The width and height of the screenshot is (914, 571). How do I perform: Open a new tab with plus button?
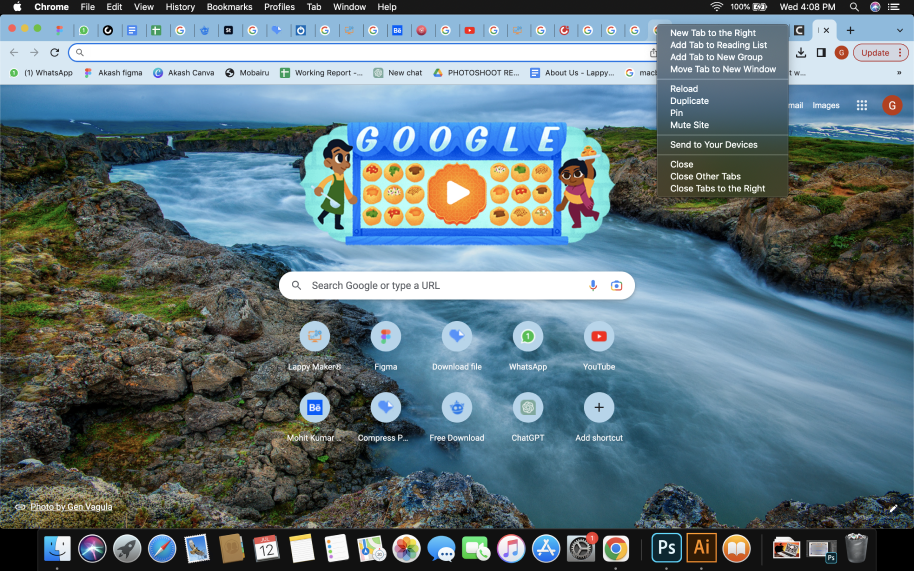click(x=850, y=30)
